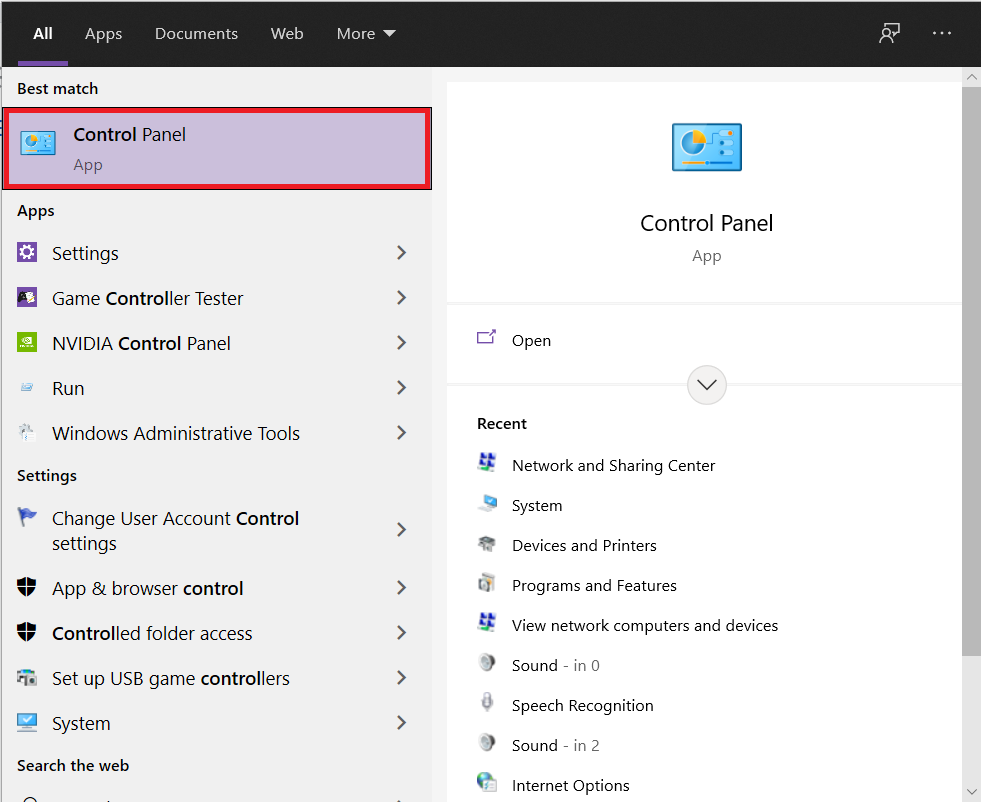Switch to the All tab
Screen dimensions: 981x802
(43, 34)
